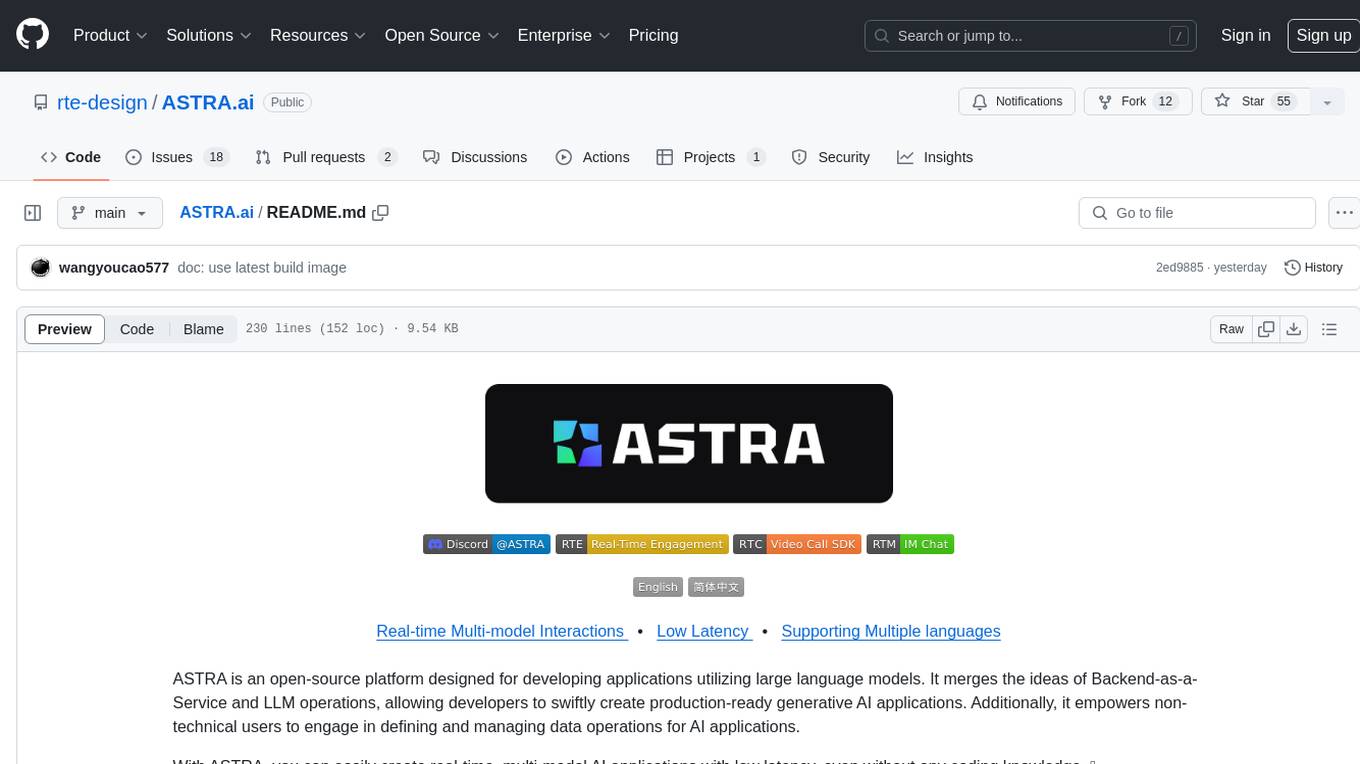This screenshot has width=1360, height=764.
Task: Click the ASTRA banner image
Action: (x=689, y=443)
